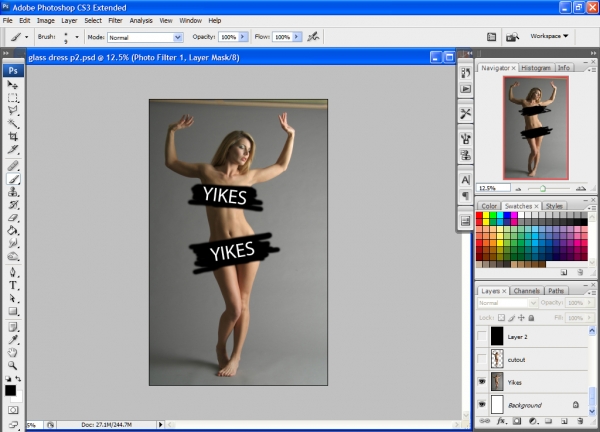This screenshot has height=432, width=600.
Task: Select the Rectangular Marquee tool
Action: pyautogui.click(x=13, y=98)
